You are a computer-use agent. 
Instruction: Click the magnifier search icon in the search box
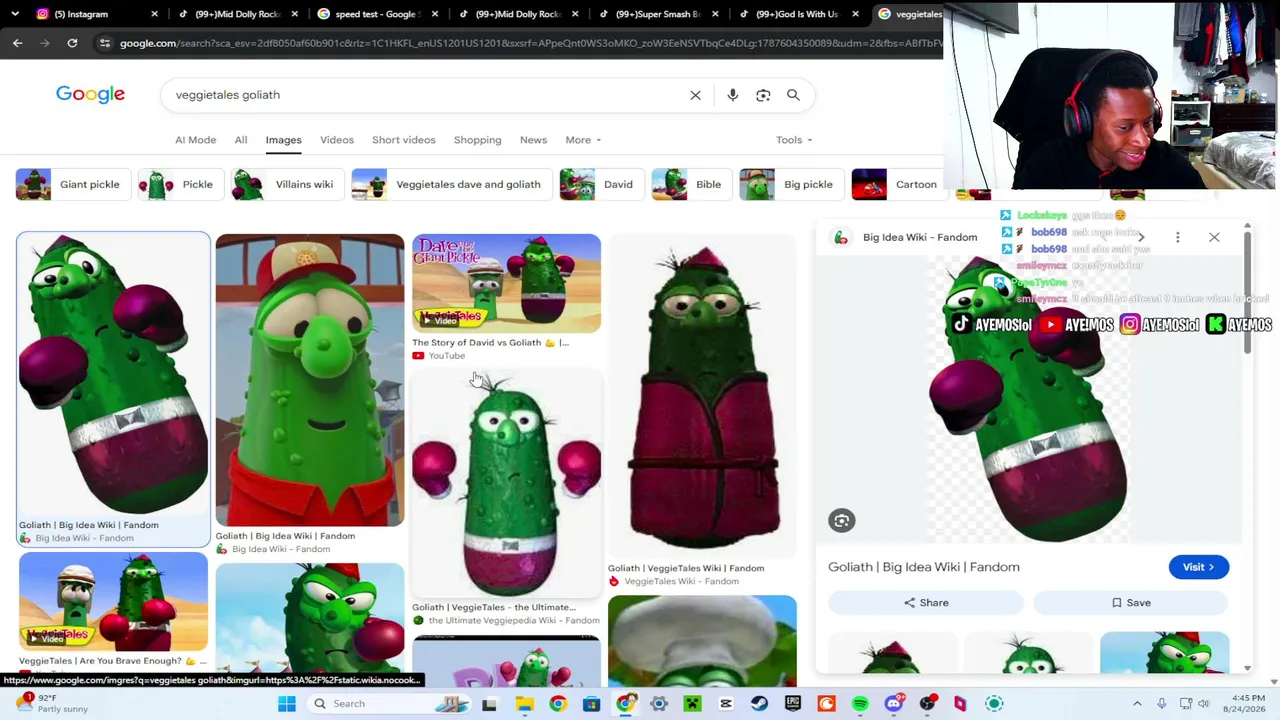click(x=793, y=95)
